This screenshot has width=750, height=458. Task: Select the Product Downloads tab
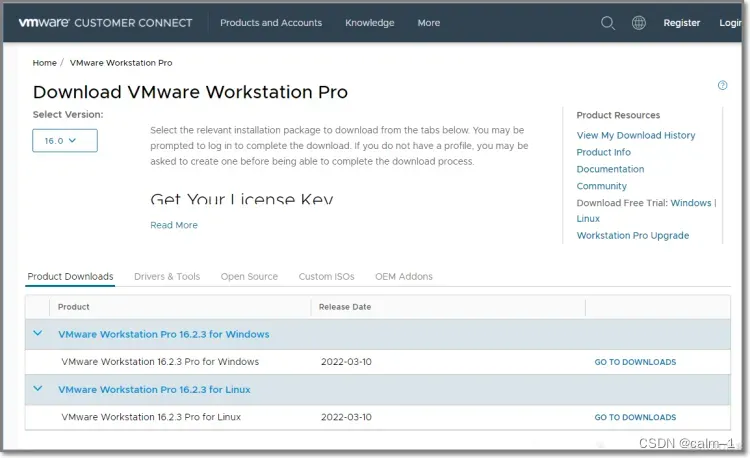[70, 276]
